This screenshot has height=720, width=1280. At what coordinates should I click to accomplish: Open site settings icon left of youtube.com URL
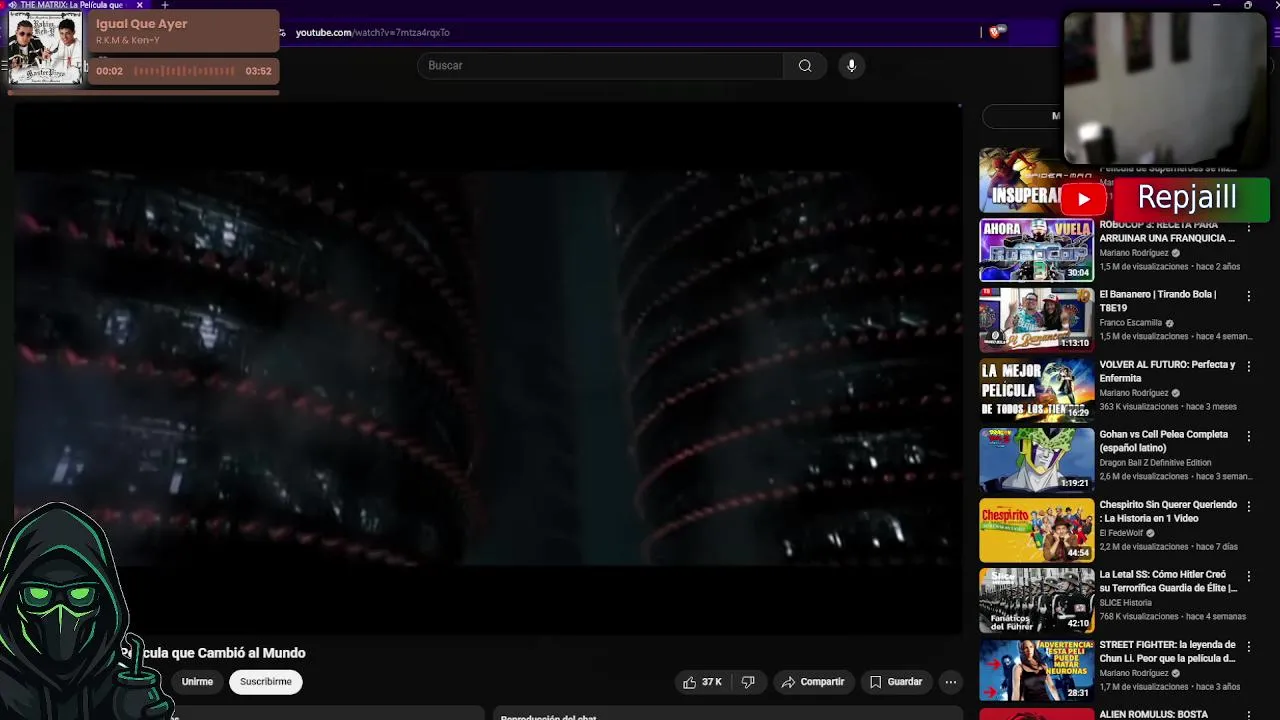click(283, 32)
